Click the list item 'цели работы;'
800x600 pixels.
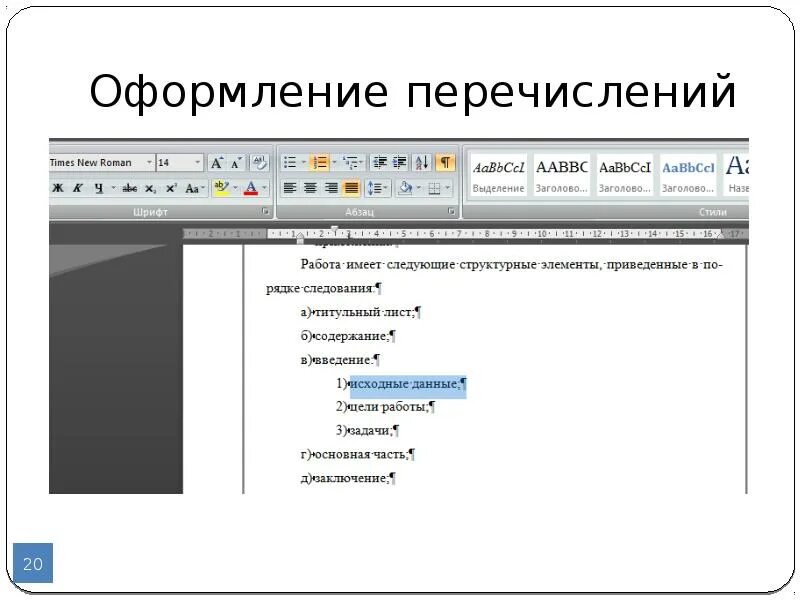coord(388,407)
